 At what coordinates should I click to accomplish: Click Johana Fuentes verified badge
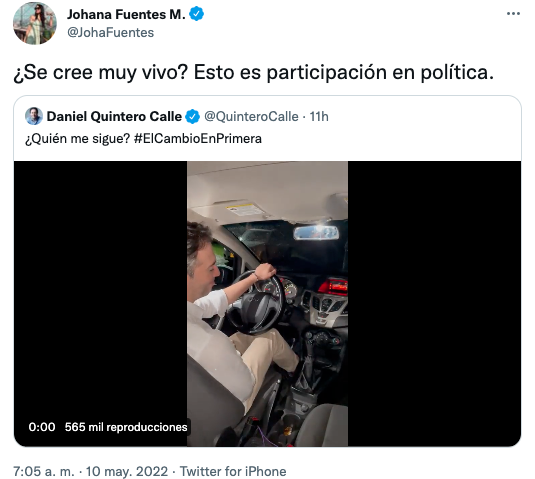197,14
